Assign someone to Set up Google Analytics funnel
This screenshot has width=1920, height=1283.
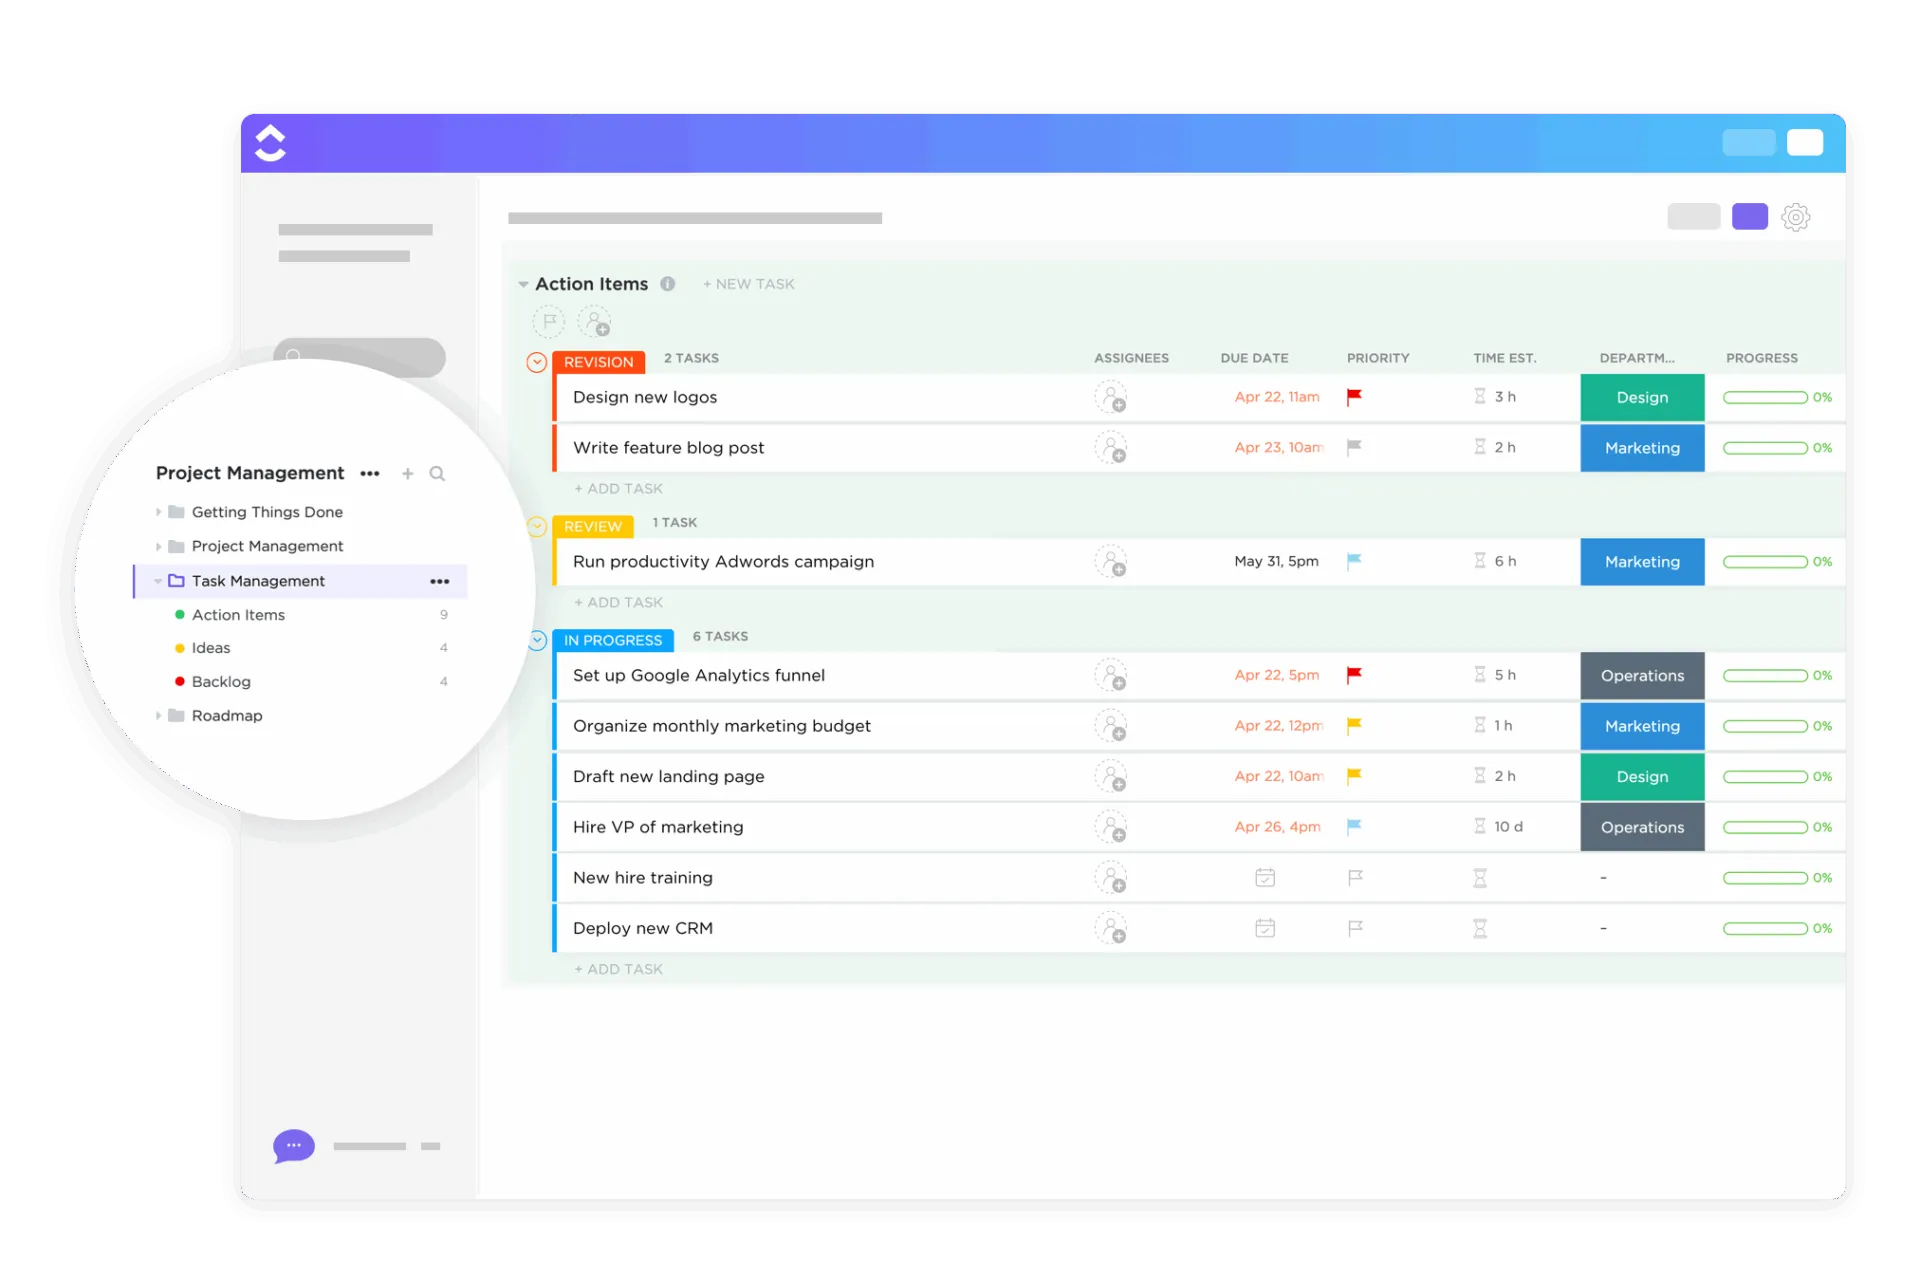(1110, 675)
